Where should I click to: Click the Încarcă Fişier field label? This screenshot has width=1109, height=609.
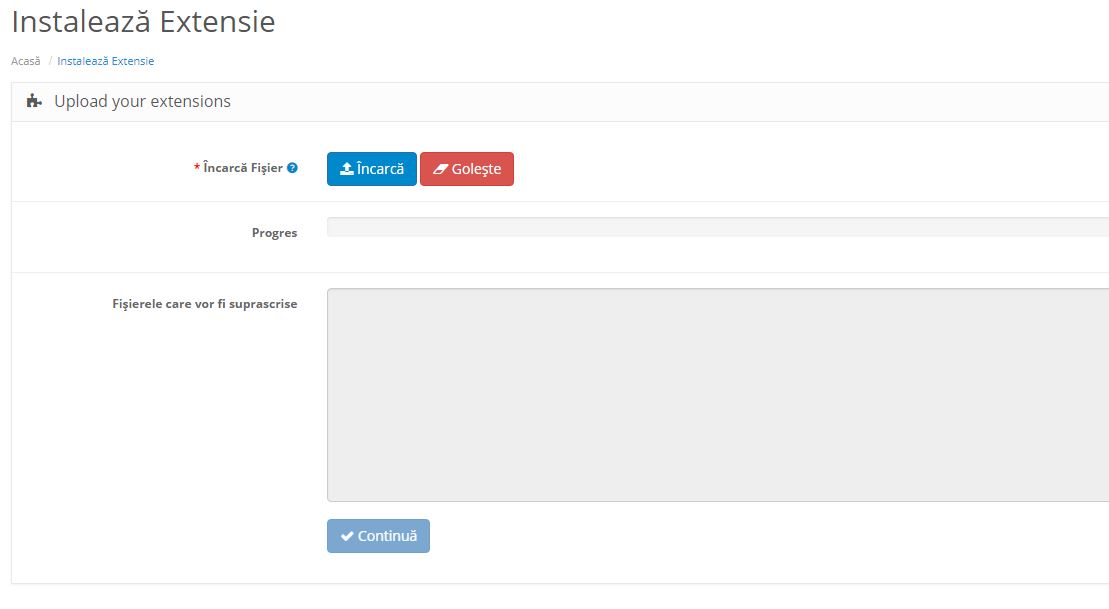click(242, 169)
